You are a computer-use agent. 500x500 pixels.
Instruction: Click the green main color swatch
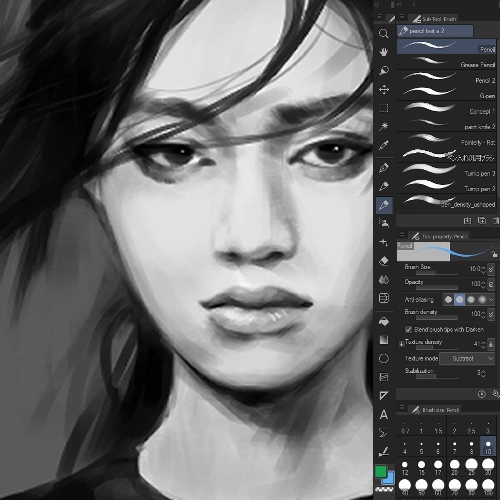(x=381, y=471)
